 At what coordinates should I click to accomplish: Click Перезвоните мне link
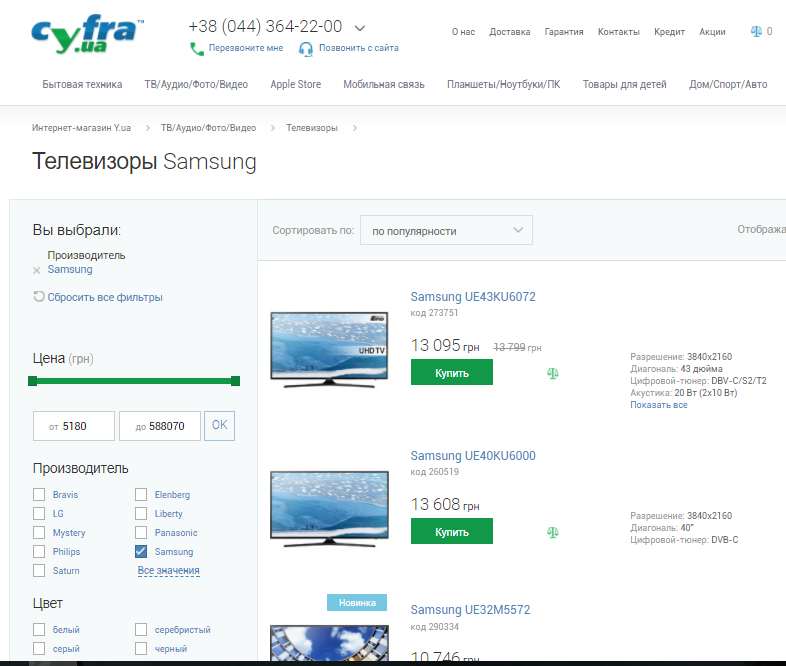(246, 48)
